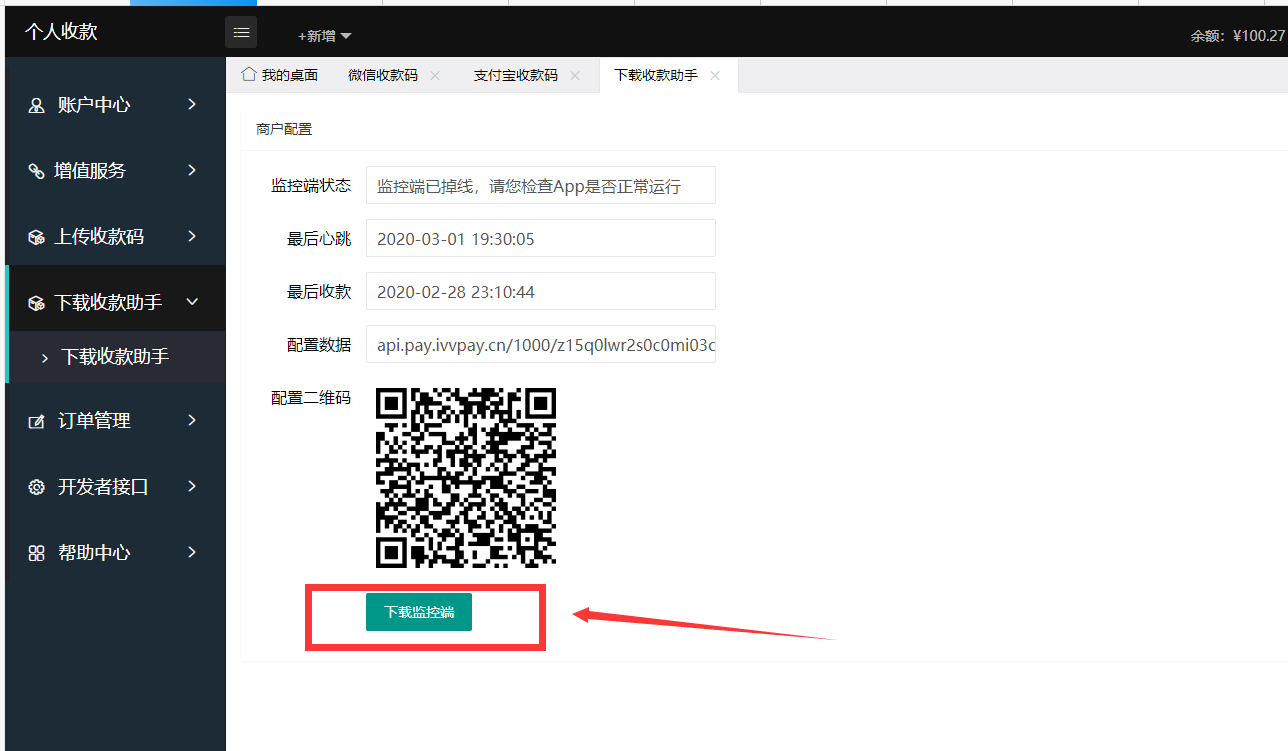Image resolution: width=1288 pixels, height=751 pixels.
Task: Open the 上传收款码 menu item
Action: coord(116,237)
